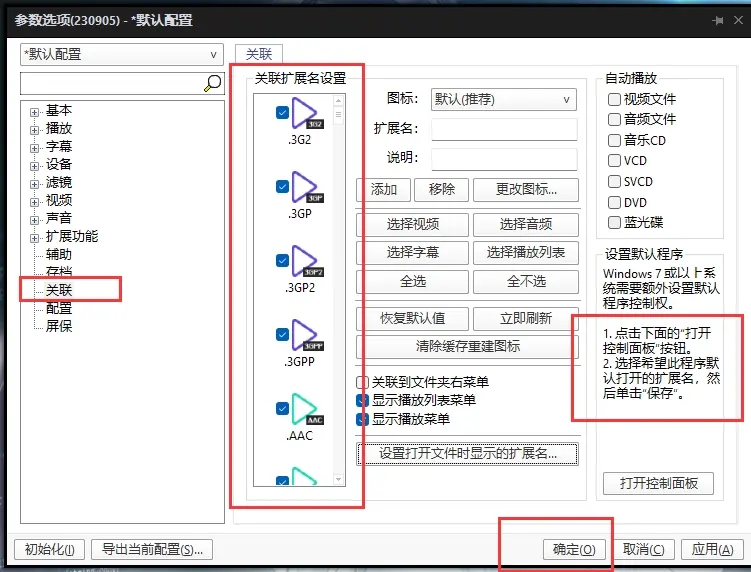Expand the 播放 tree node

34,130
